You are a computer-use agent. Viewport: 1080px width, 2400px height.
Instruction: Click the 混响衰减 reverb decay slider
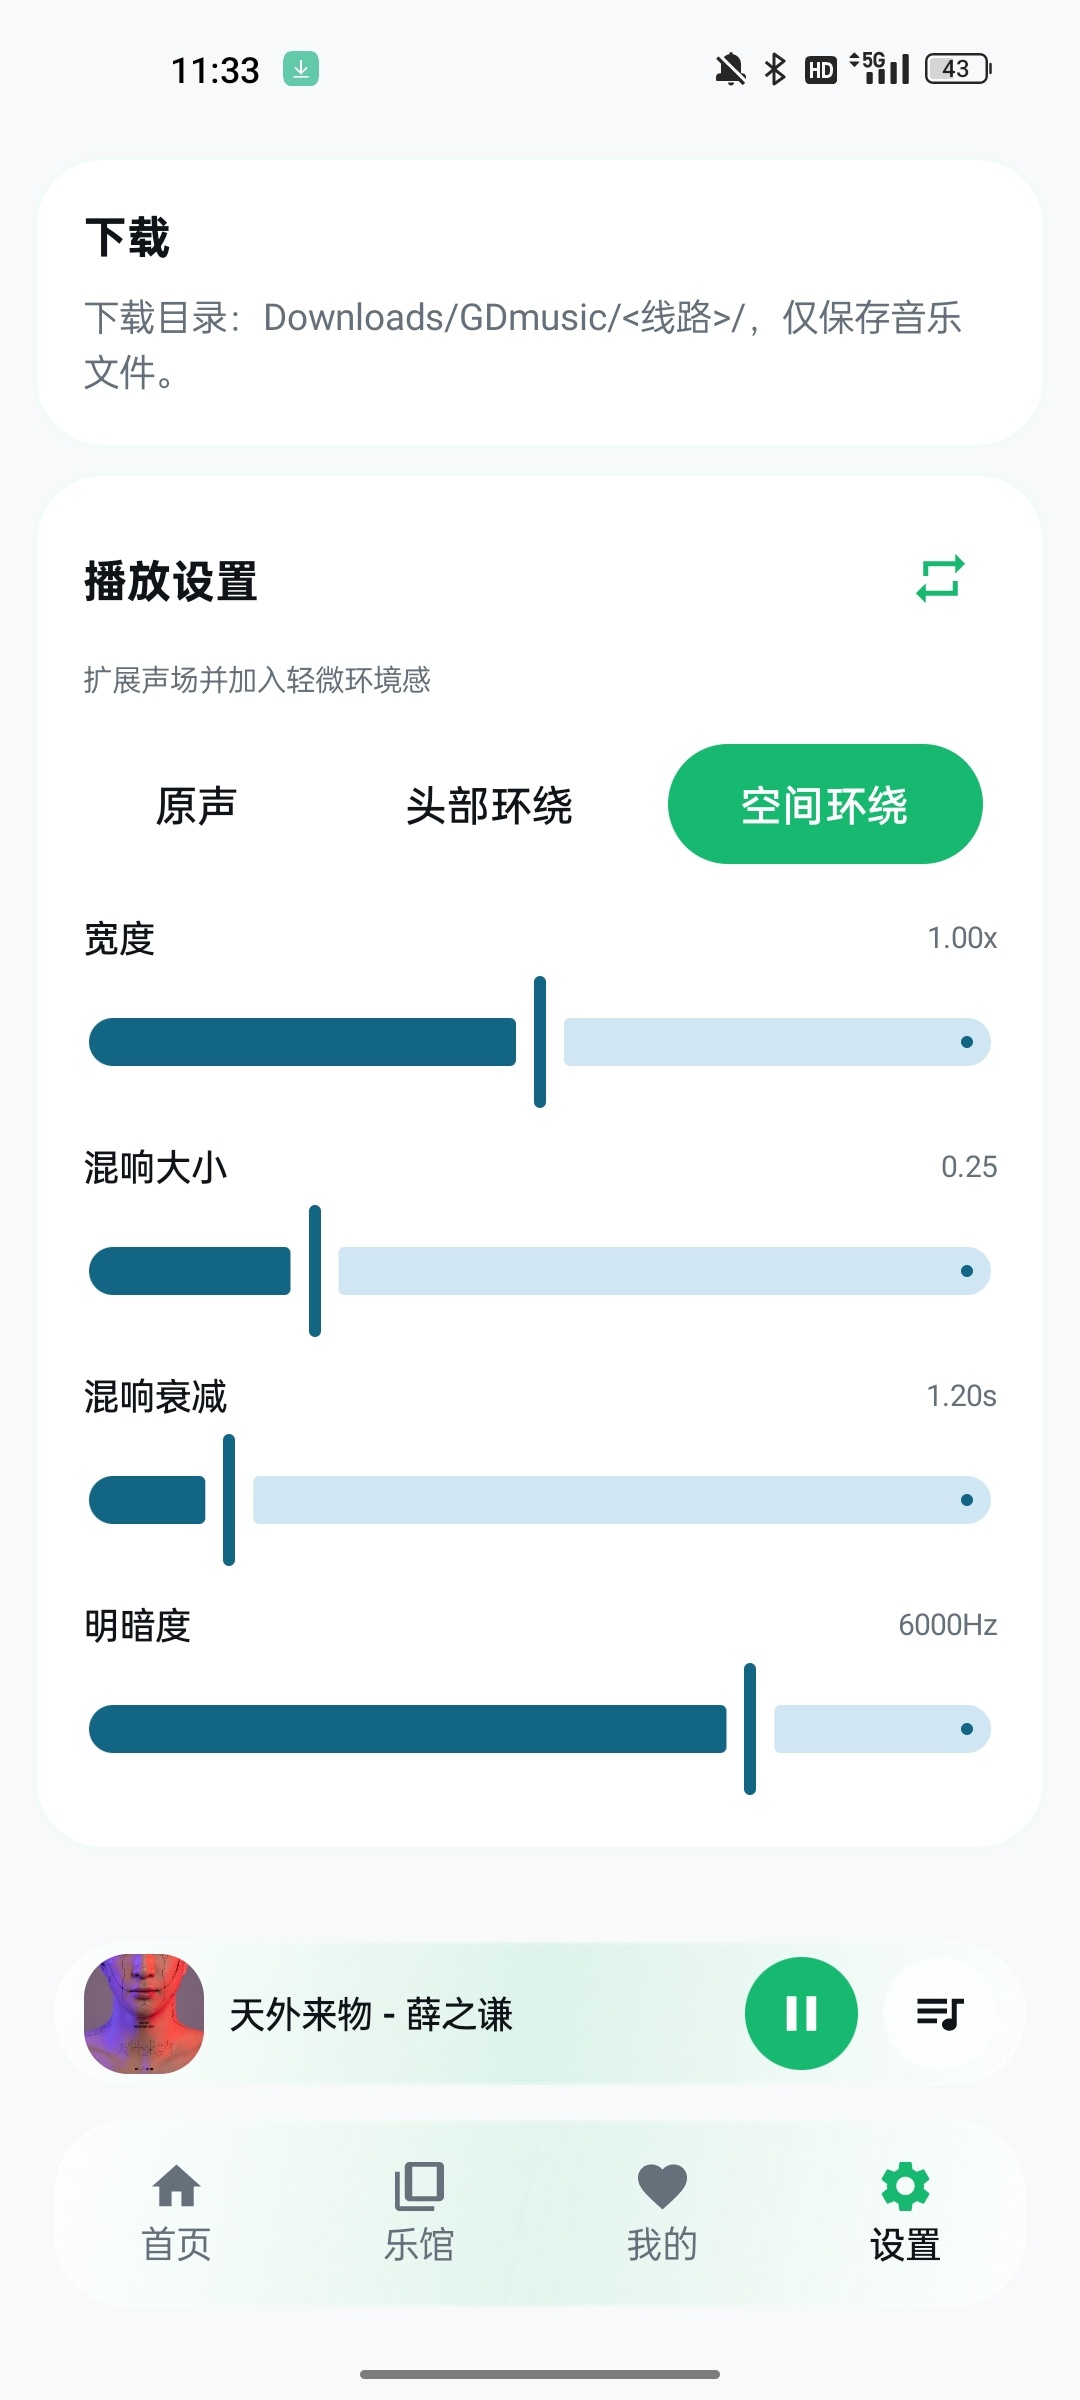tap(540, 1500)
